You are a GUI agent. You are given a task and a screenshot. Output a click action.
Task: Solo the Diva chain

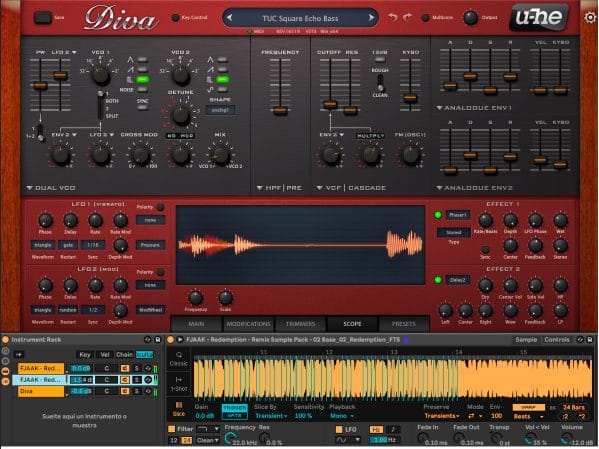[136, 391]
